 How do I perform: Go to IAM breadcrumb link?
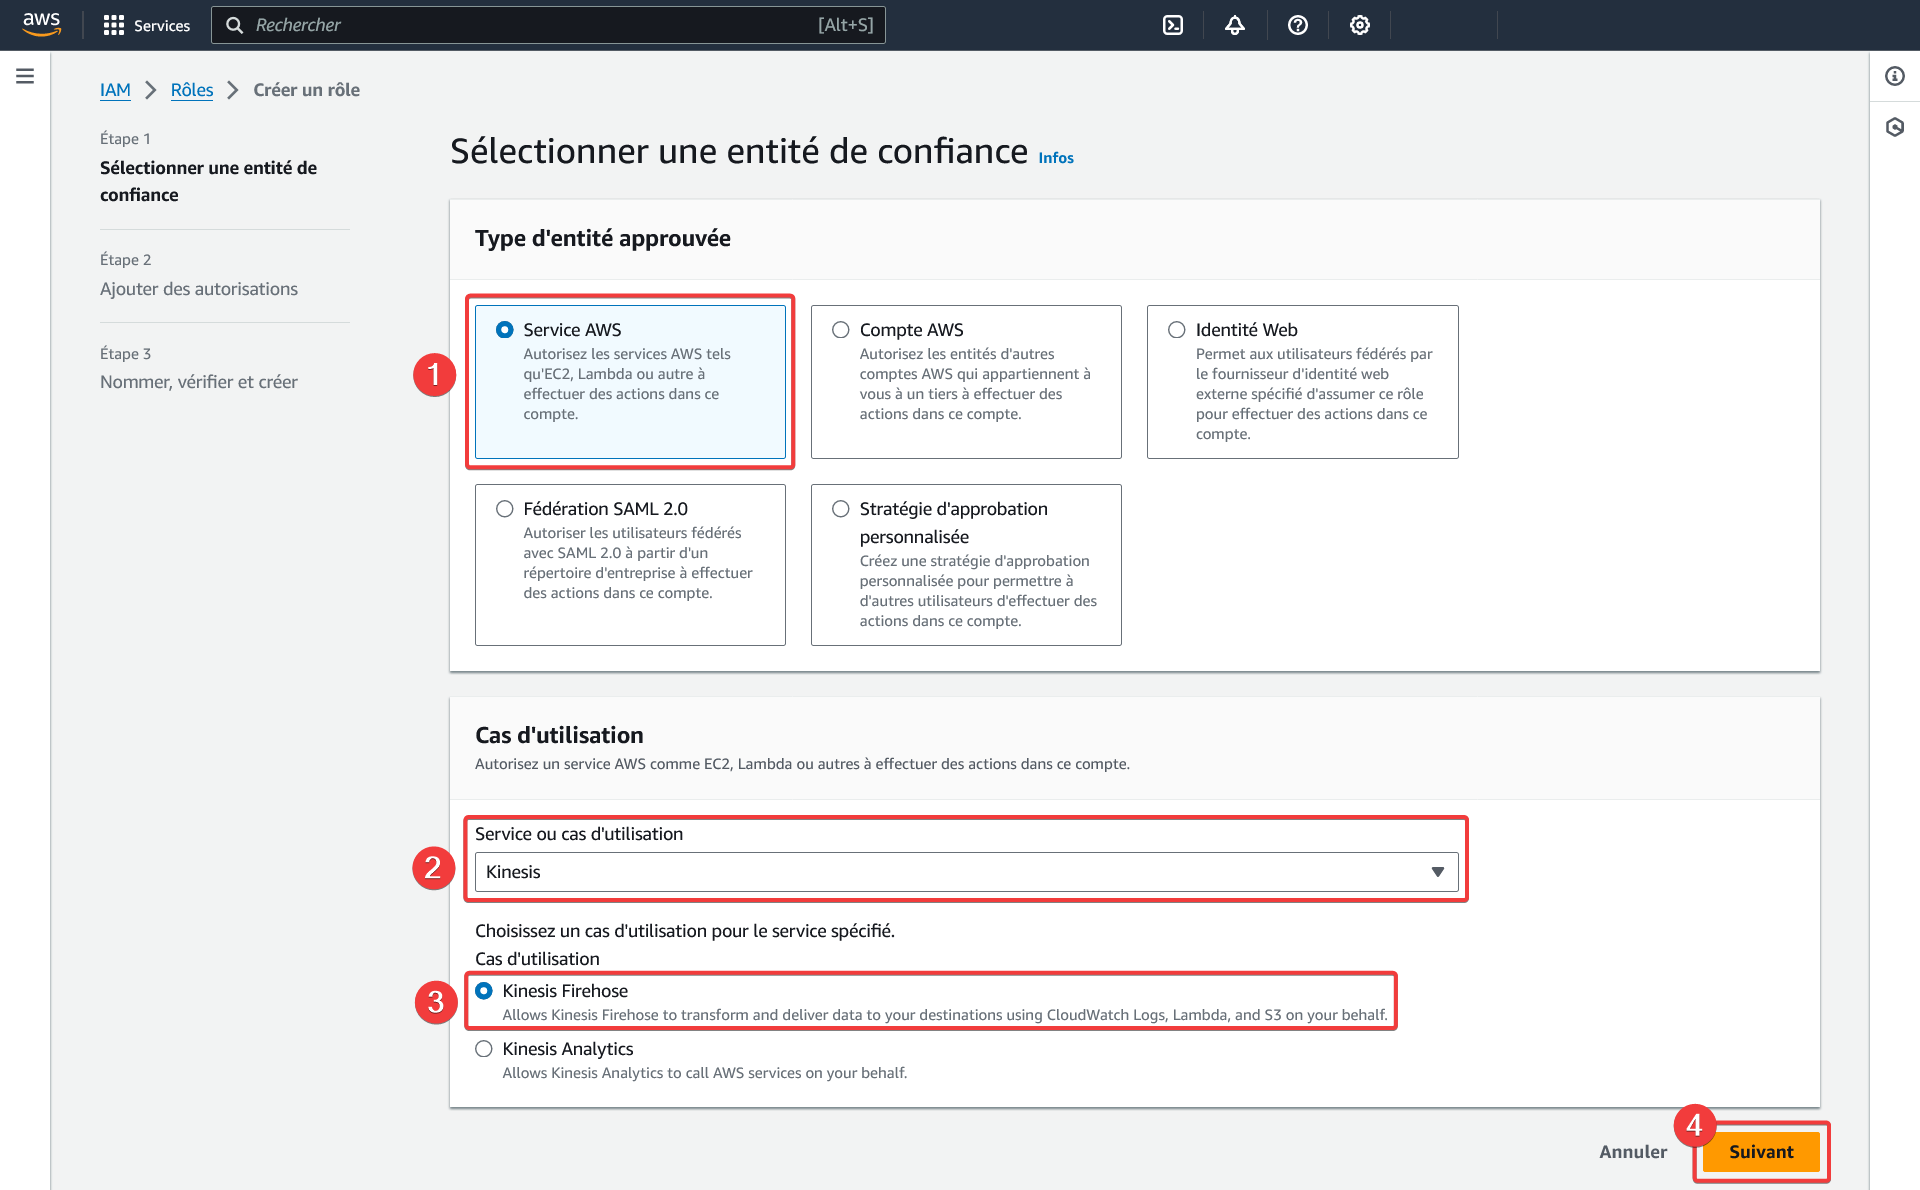pyautogui.click(x=115, y=90)
